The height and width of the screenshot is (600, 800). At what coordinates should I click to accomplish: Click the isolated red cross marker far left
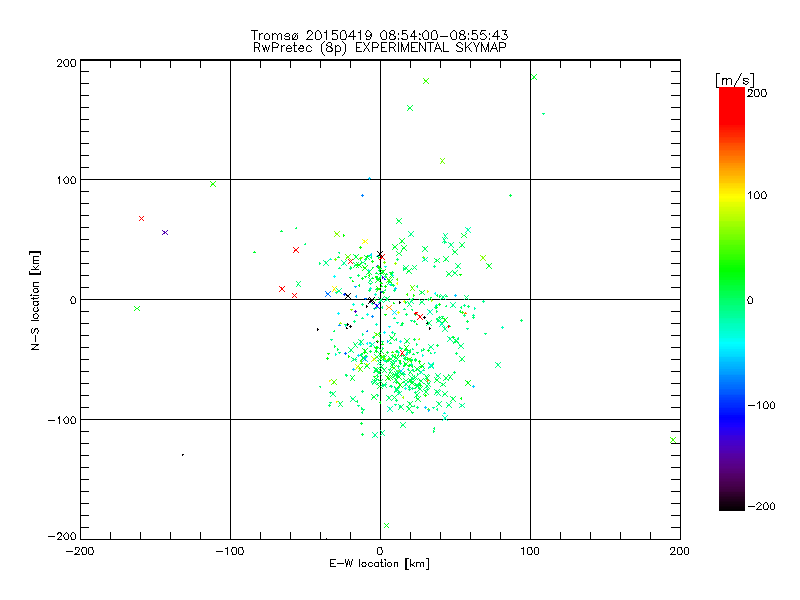tap(142, 218)
